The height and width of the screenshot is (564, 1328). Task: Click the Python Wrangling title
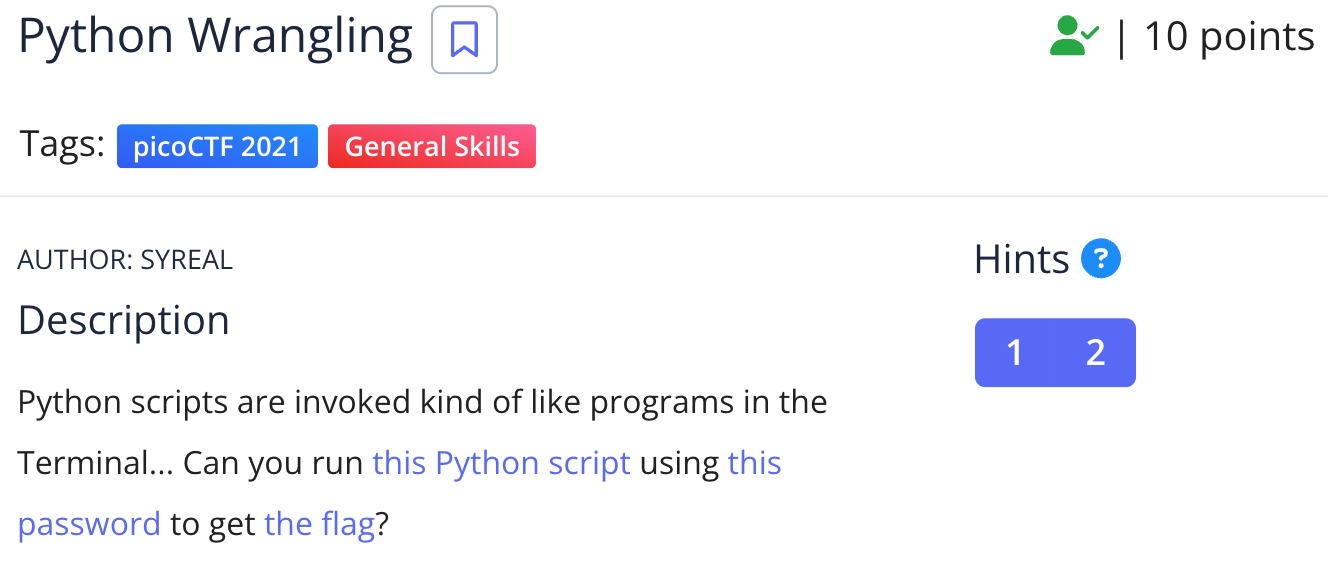click(215, 37)
